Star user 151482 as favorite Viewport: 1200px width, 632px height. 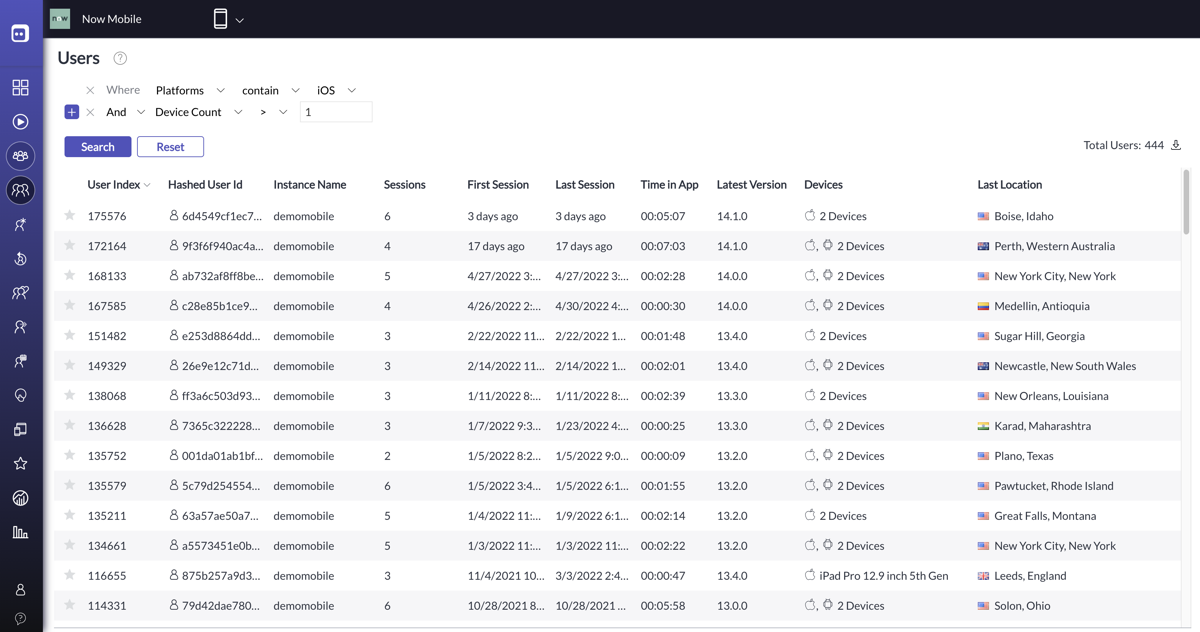click(x=70, y=336)
